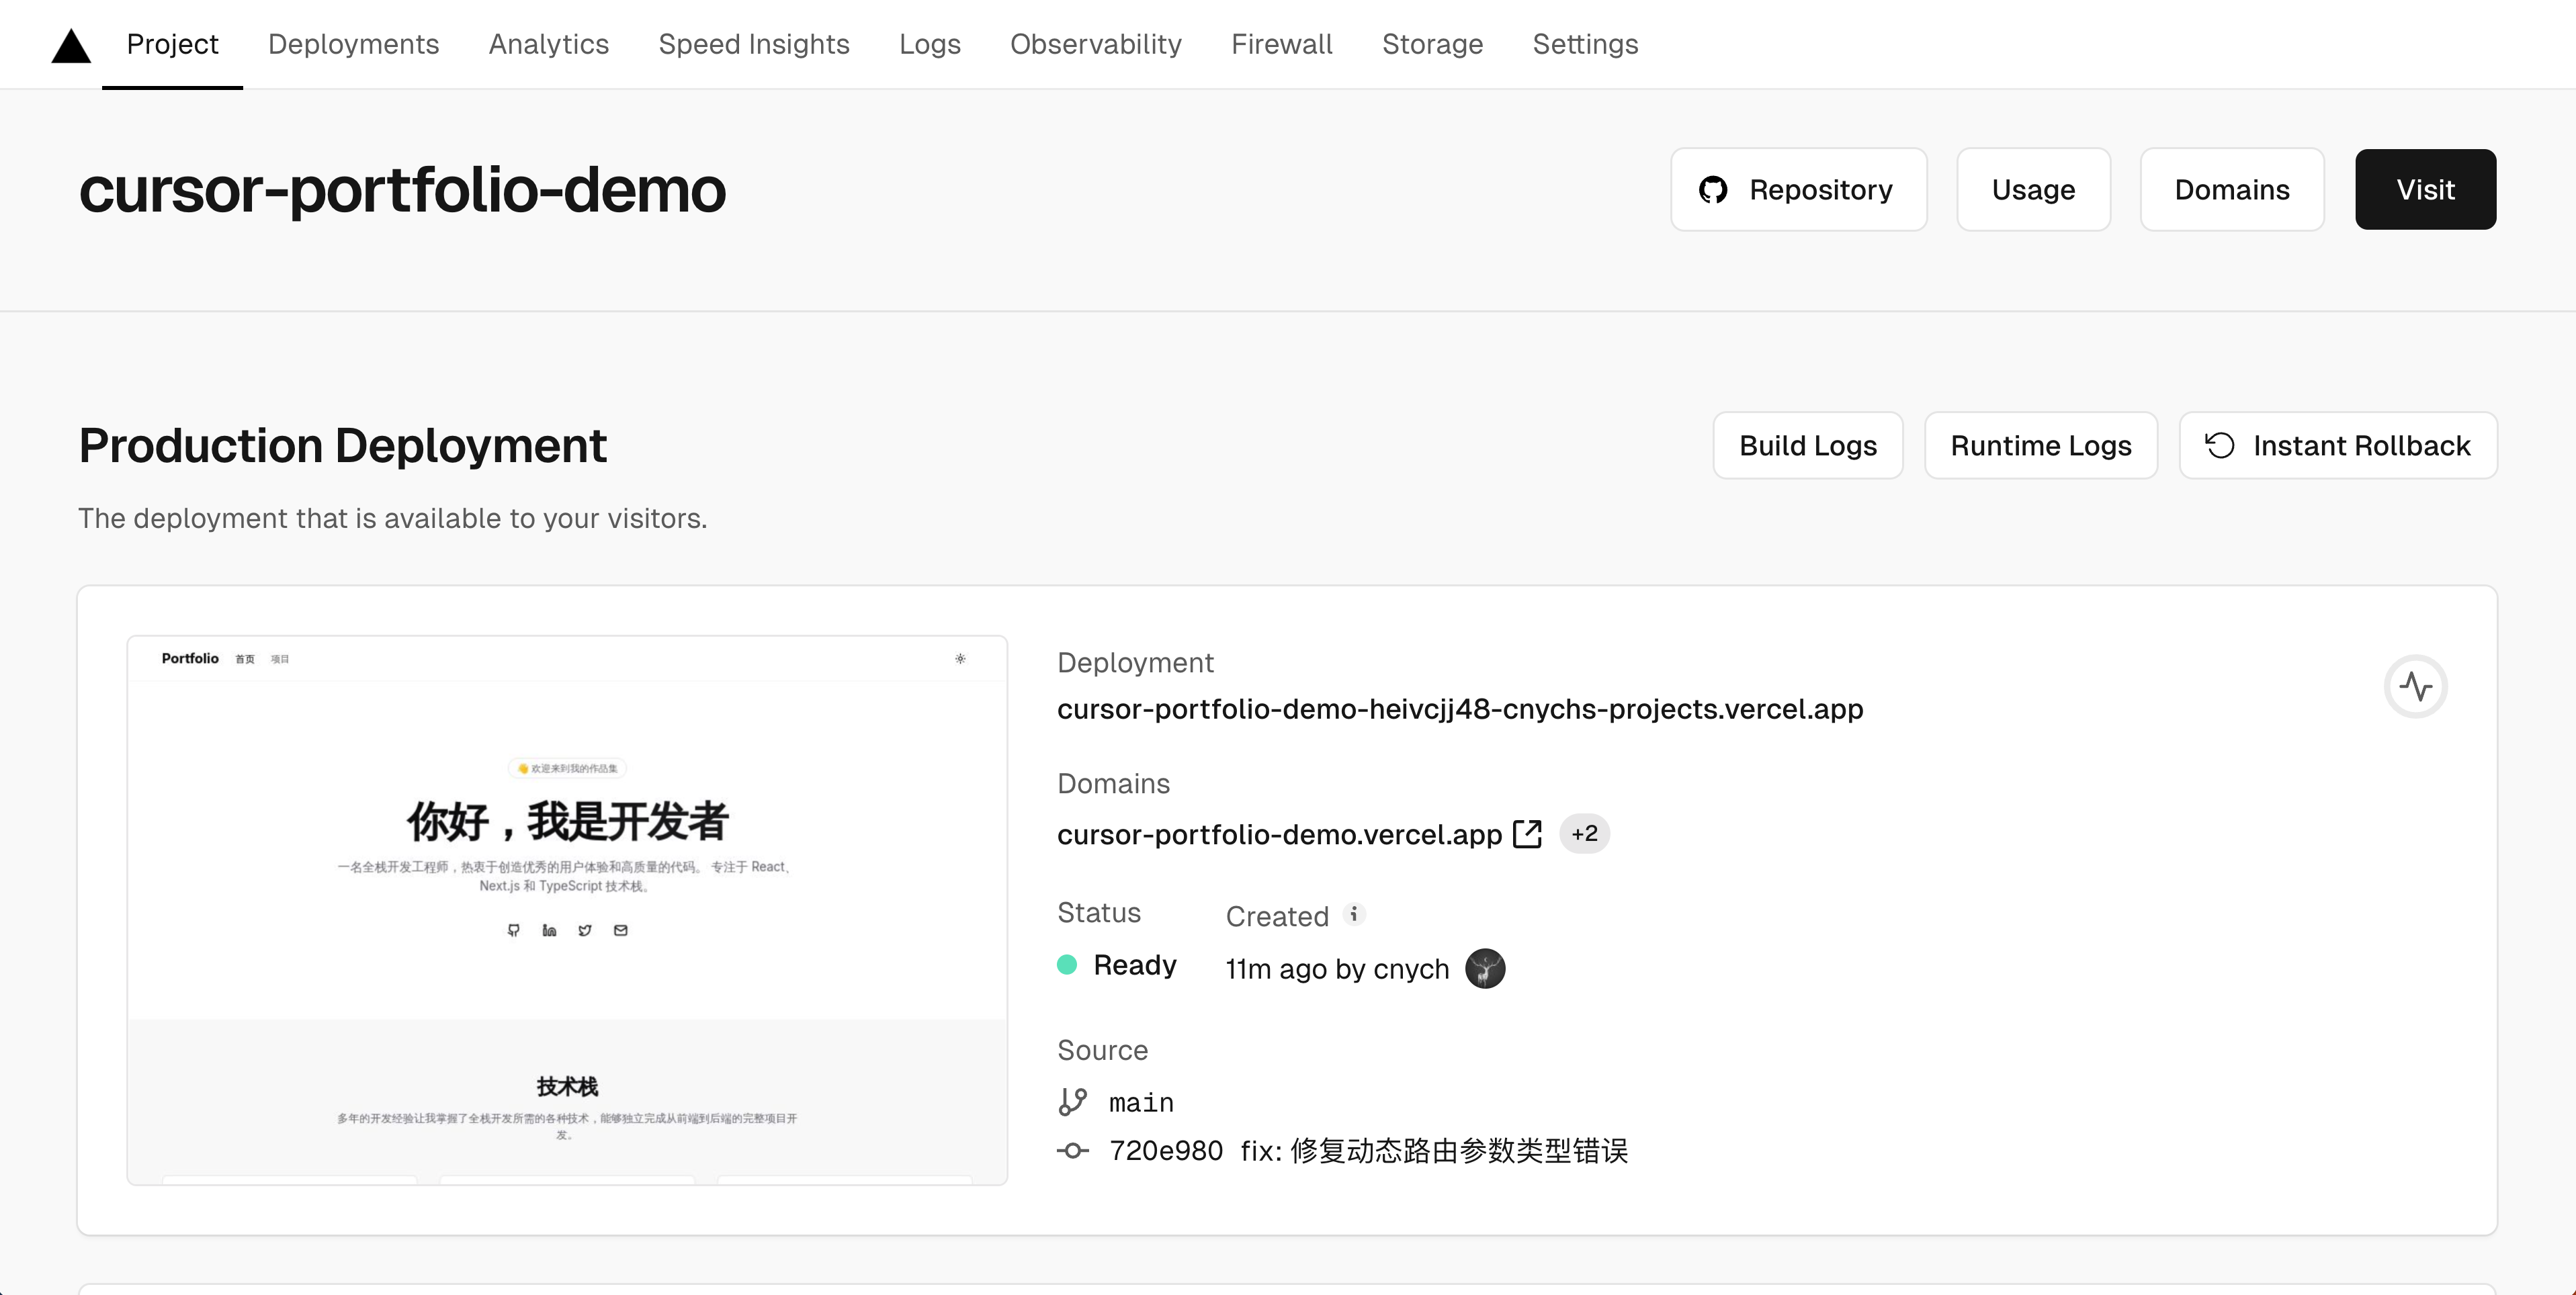The image size is (2576, 1295).
Task: Click the Portfolio logo text in preview
Action: 190,658
